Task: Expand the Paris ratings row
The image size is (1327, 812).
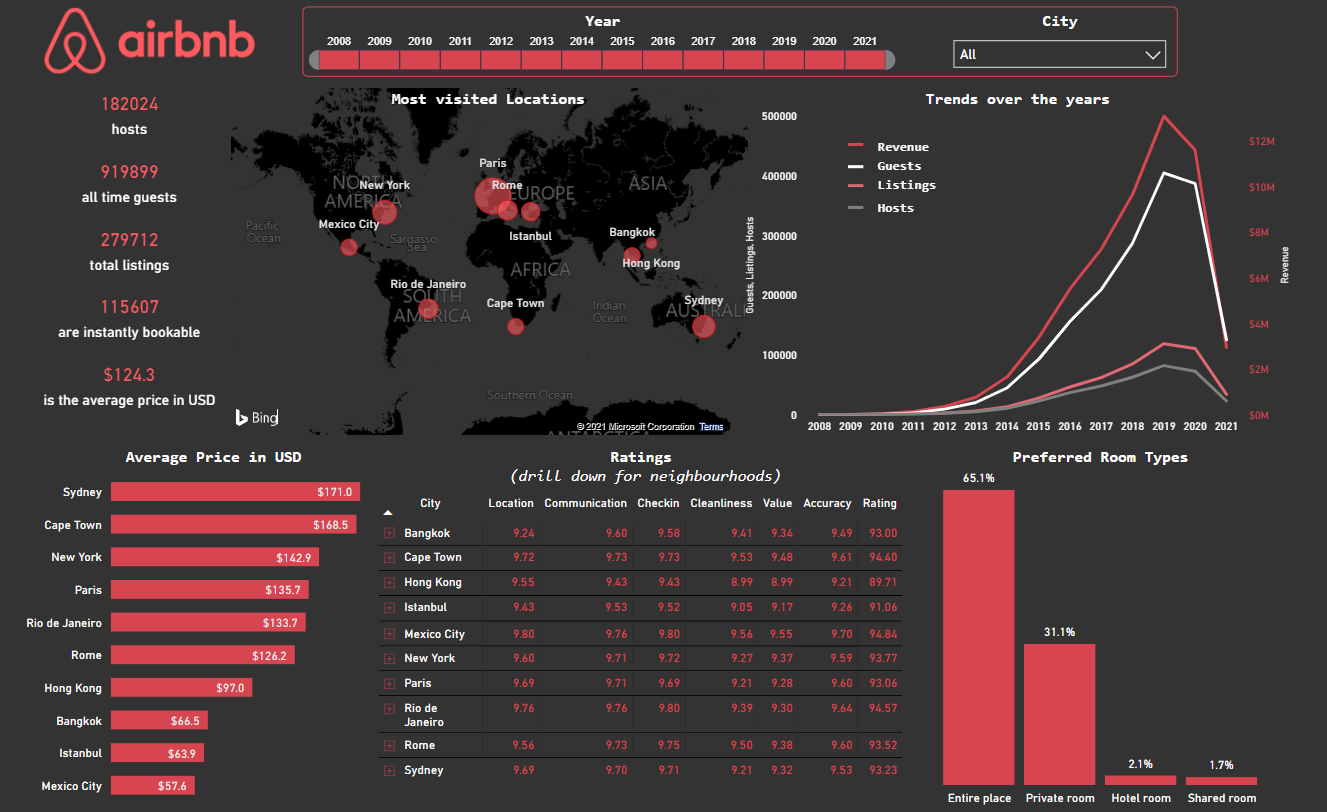Action: (x=389, y=683)
